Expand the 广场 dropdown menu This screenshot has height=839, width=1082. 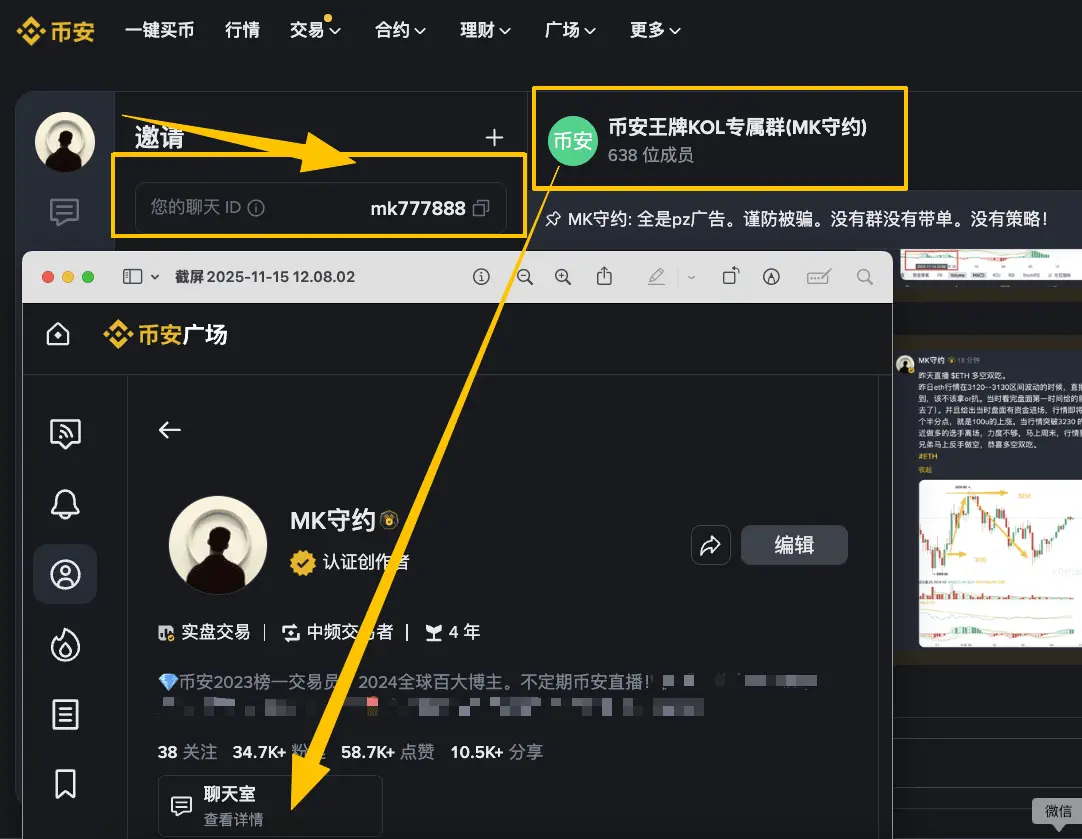[570, 30]
